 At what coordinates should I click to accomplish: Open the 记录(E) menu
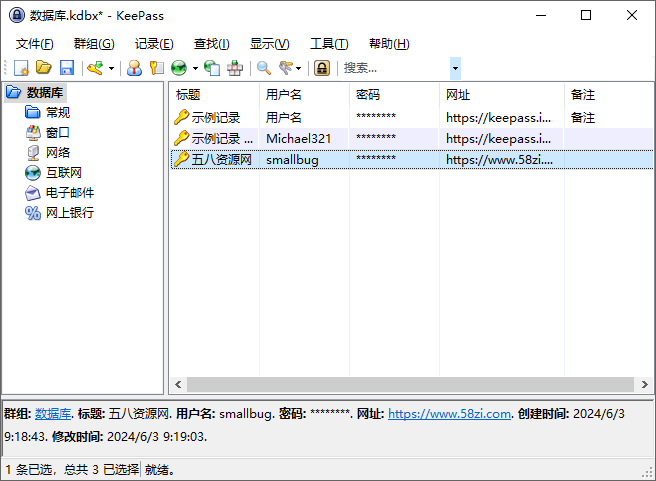tap(154, 44)
